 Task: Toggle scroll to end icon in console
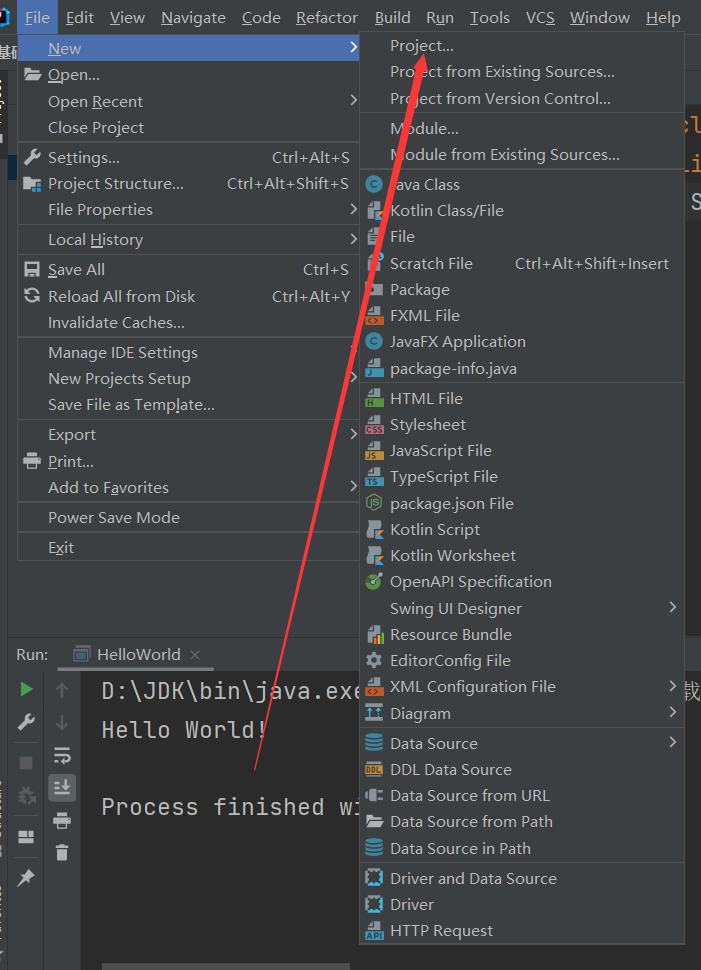click(62, 788)
